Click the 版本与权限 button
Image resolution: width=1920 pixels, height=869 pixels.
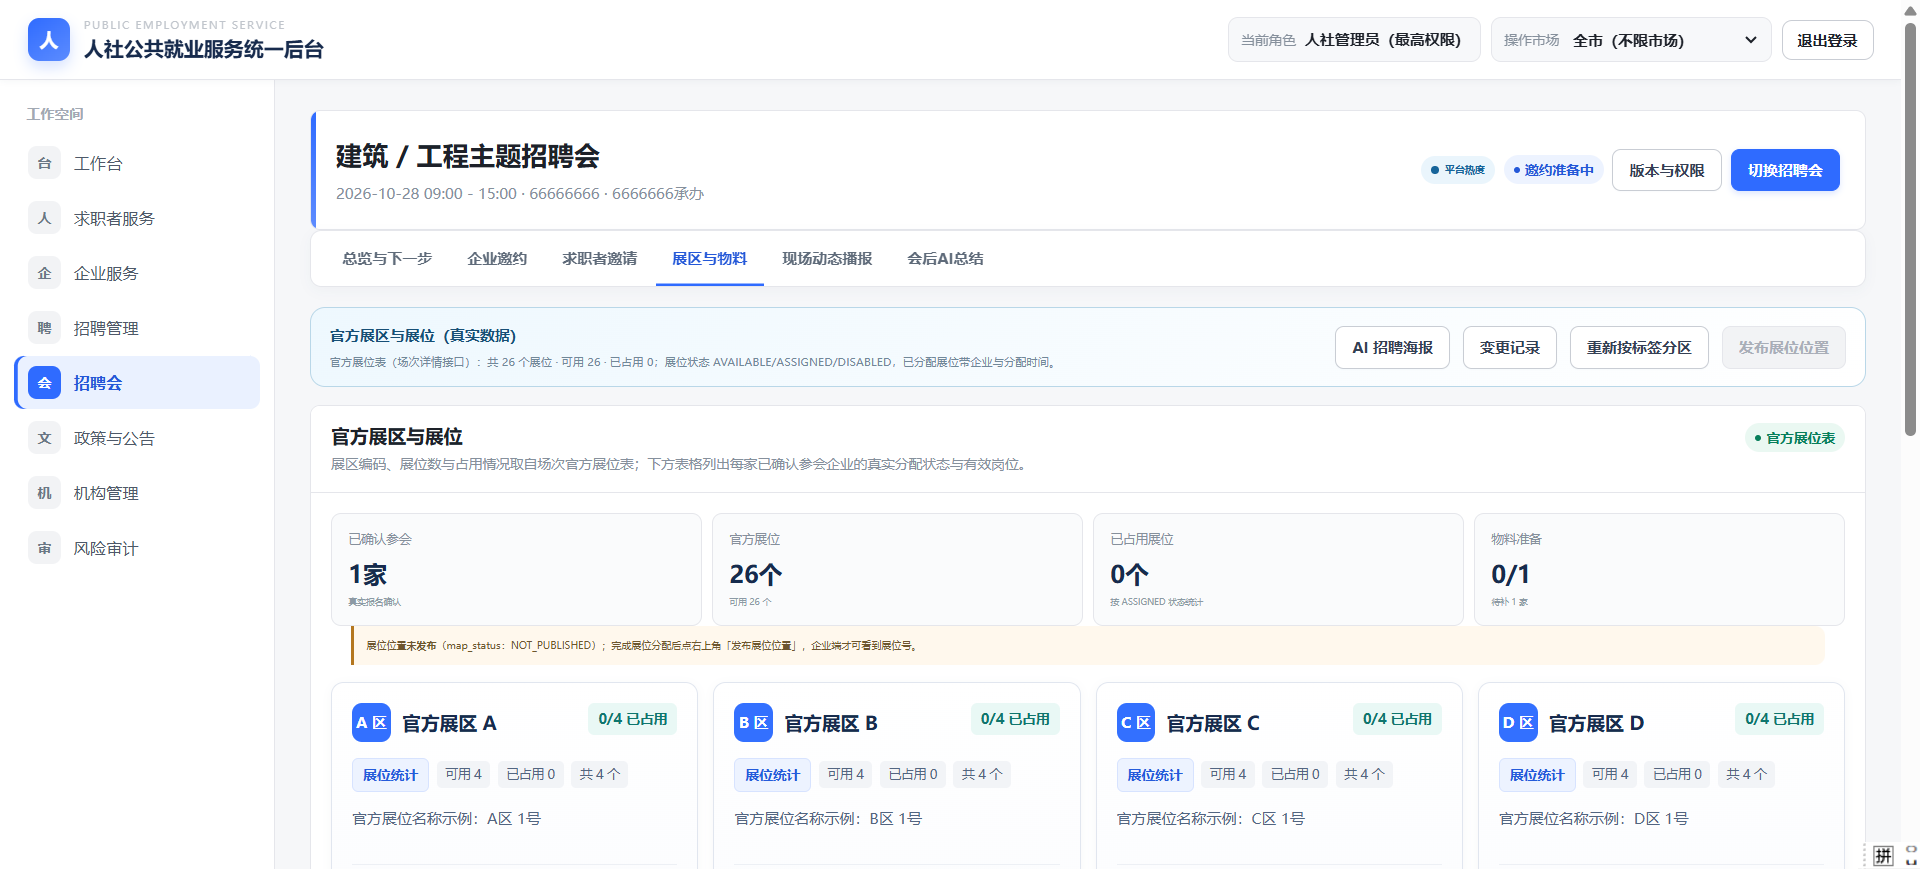[x=1666, y=170]
